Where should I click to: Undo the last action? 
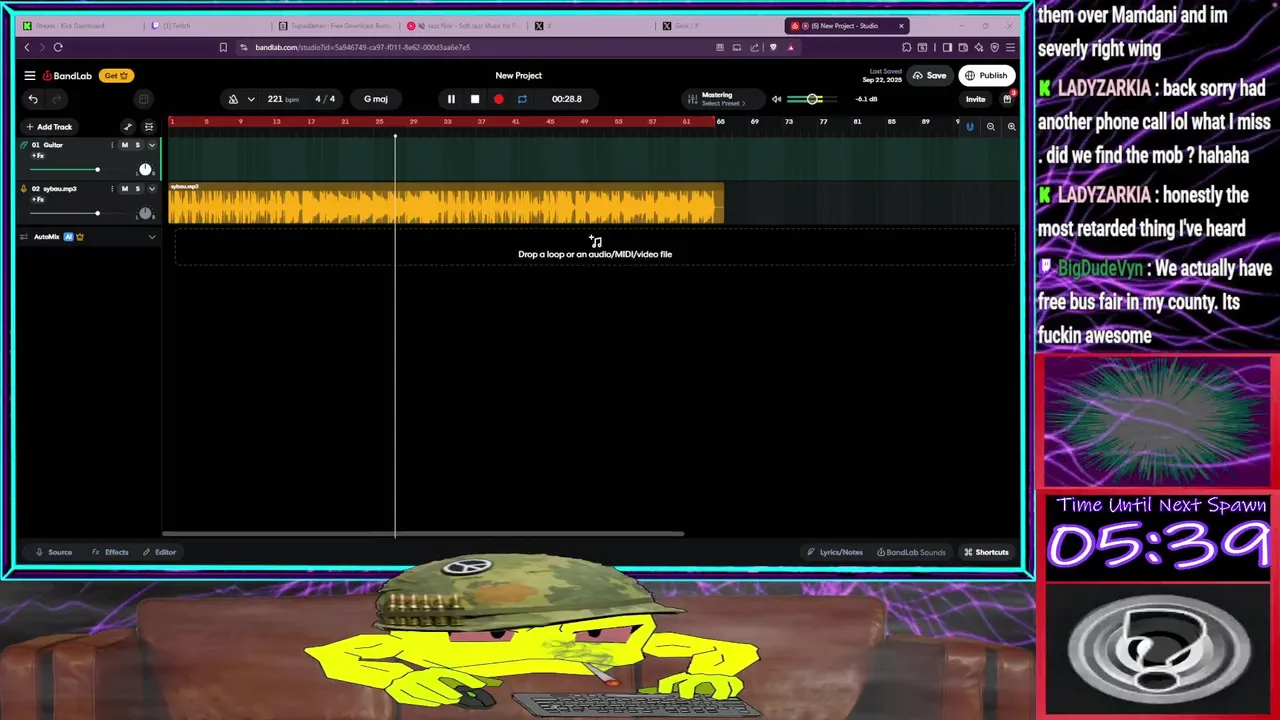[33, 99]
